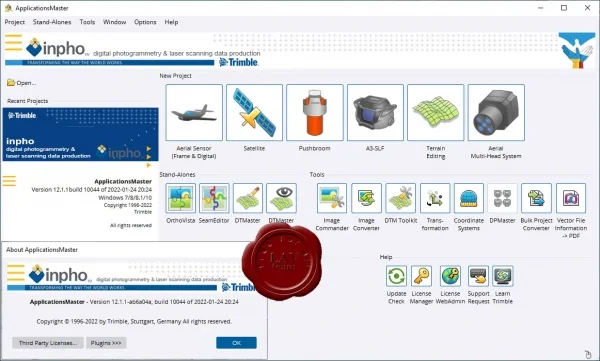600x361 pixels.
Task: Open the Image Commander tool
Action: [x=332, y=198]
